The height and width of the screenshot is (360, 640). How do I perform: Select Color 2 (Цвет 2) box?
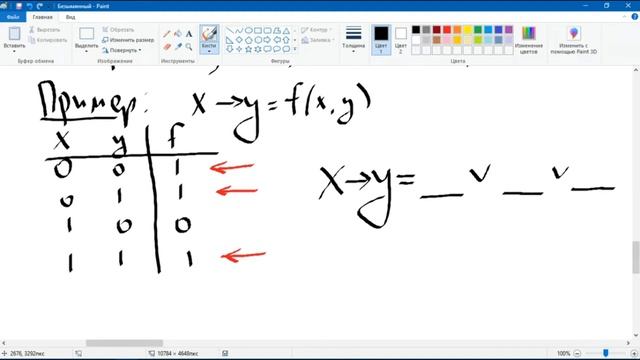pyautogui.click(x=400, y=40)
